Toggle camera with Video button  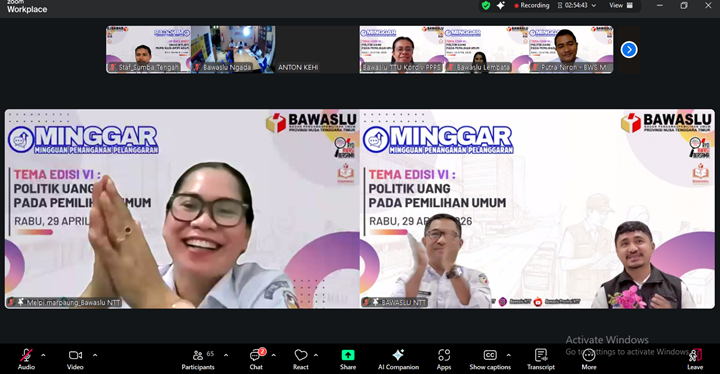tap(75, 359)
